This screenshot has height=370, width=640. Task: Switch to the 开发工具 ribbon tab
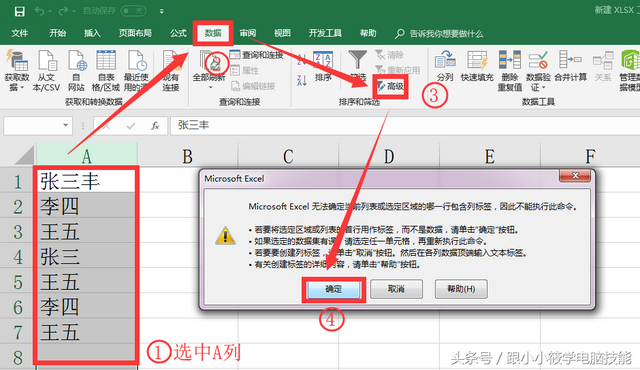325,33
